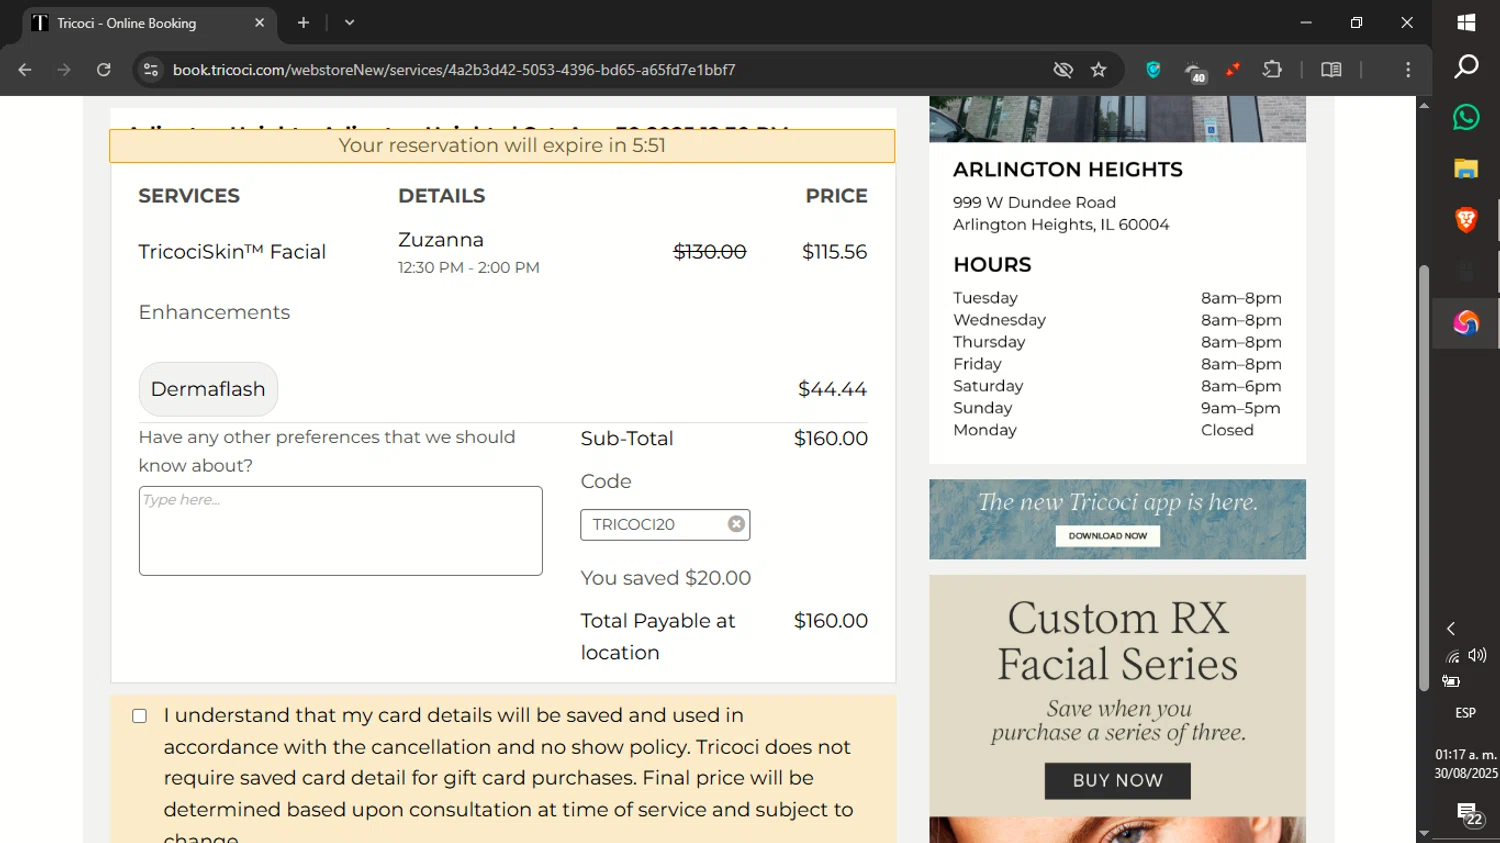This screenshot has height=843, width=1500.
Task: Open the extension with the 40 badge
Action: tap(1194, 72)
